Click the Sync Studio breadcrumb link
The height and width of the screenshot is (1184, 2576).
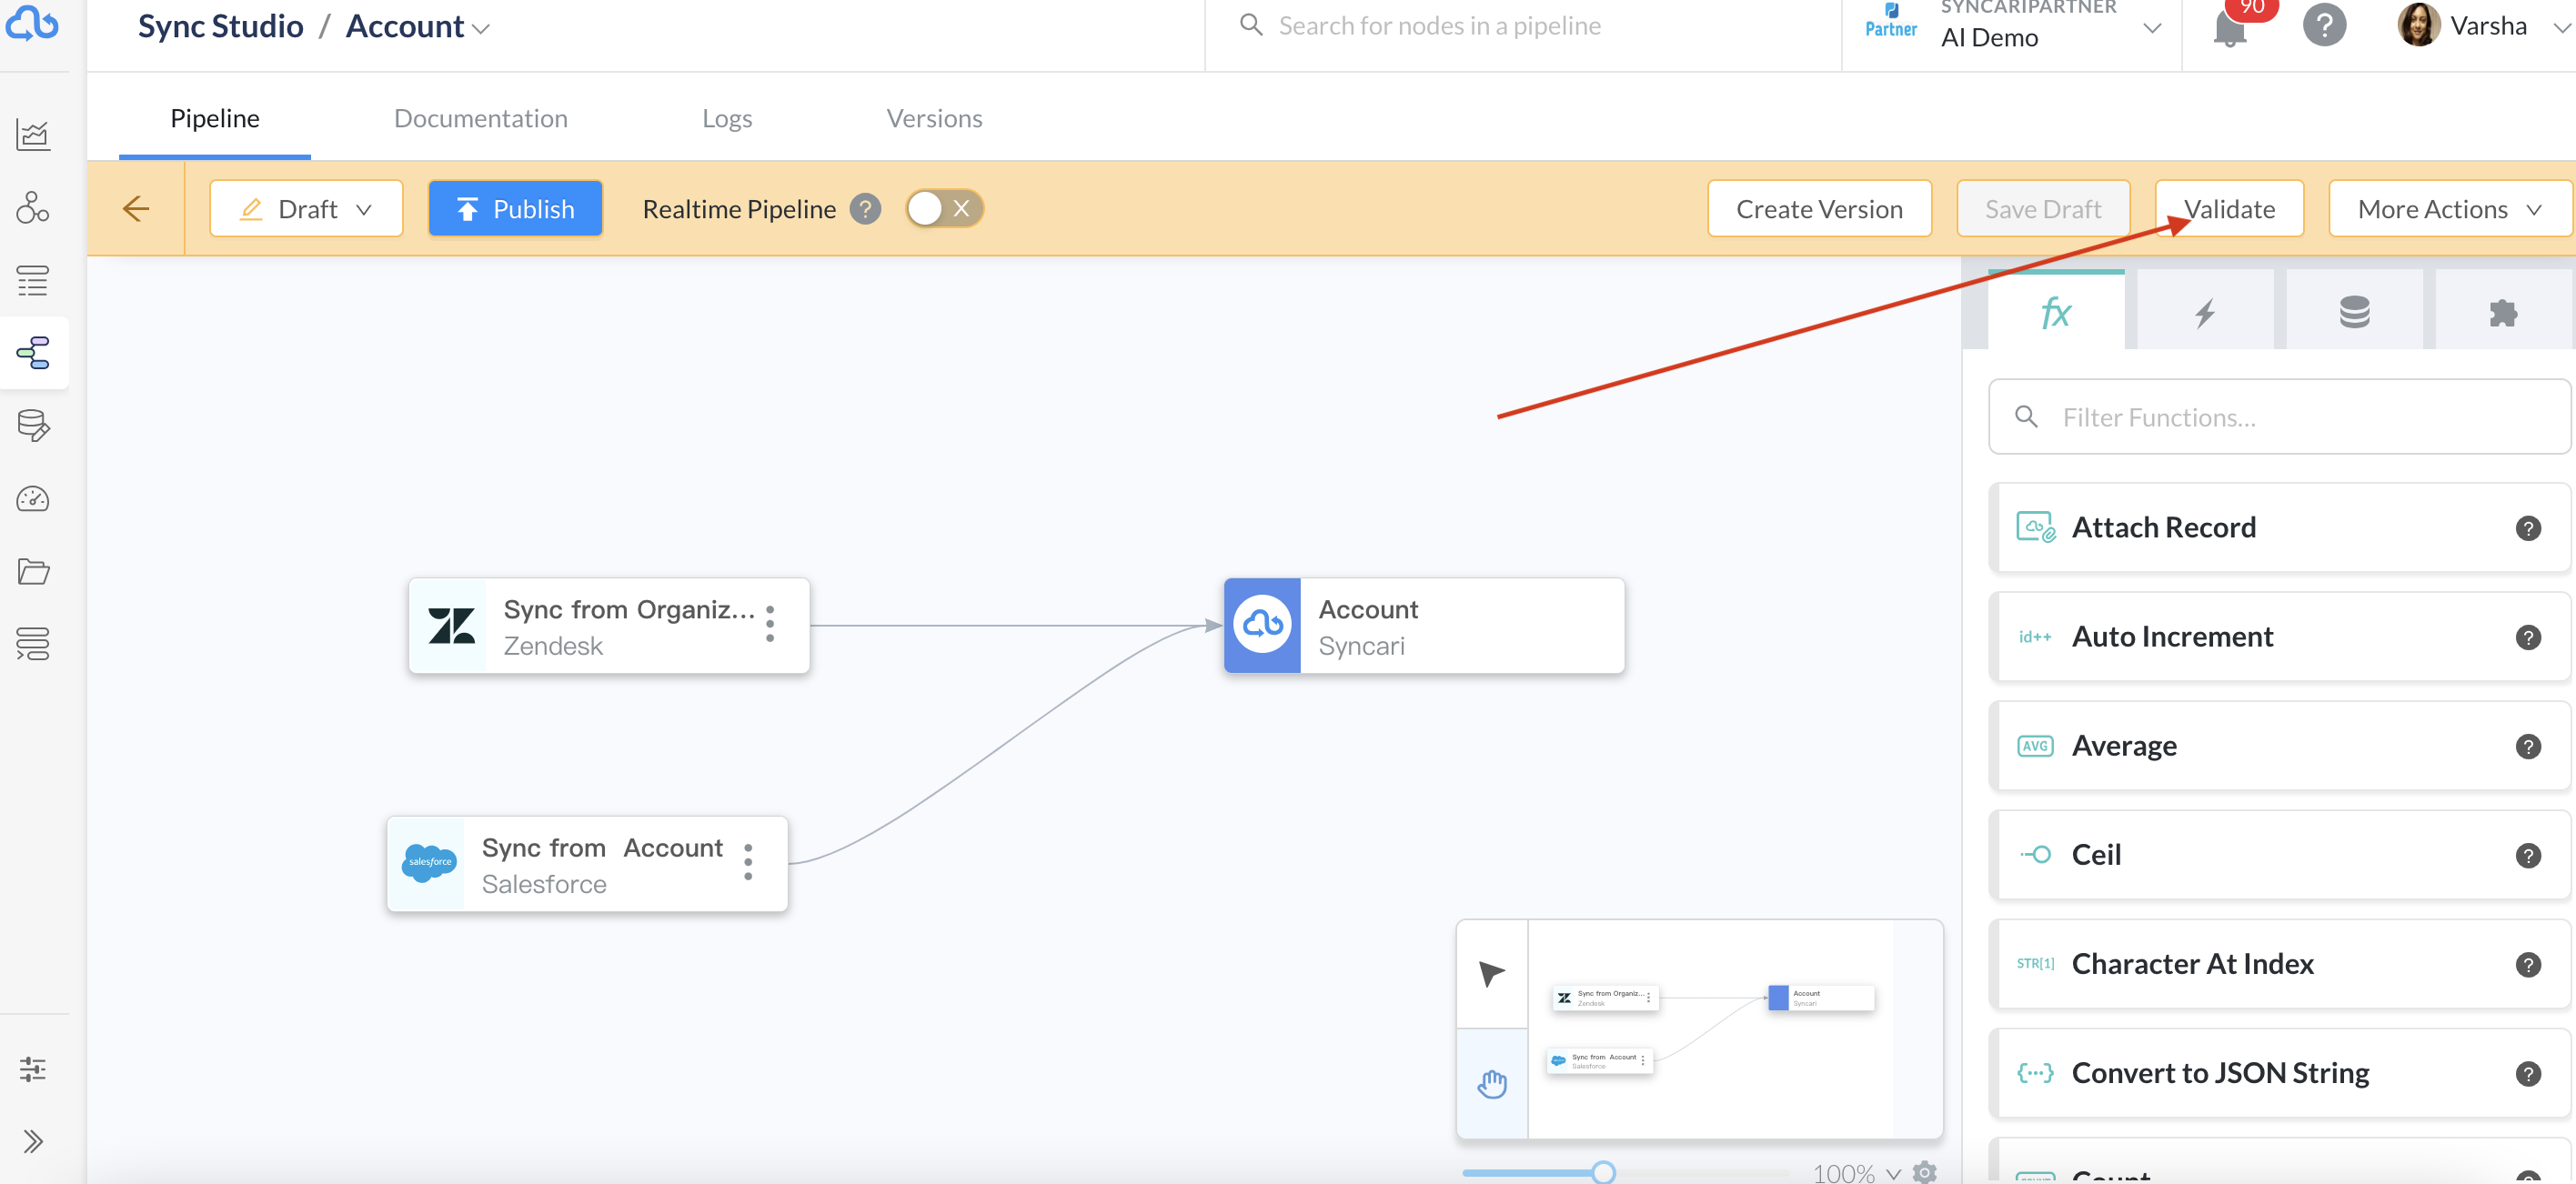(220, 26)
